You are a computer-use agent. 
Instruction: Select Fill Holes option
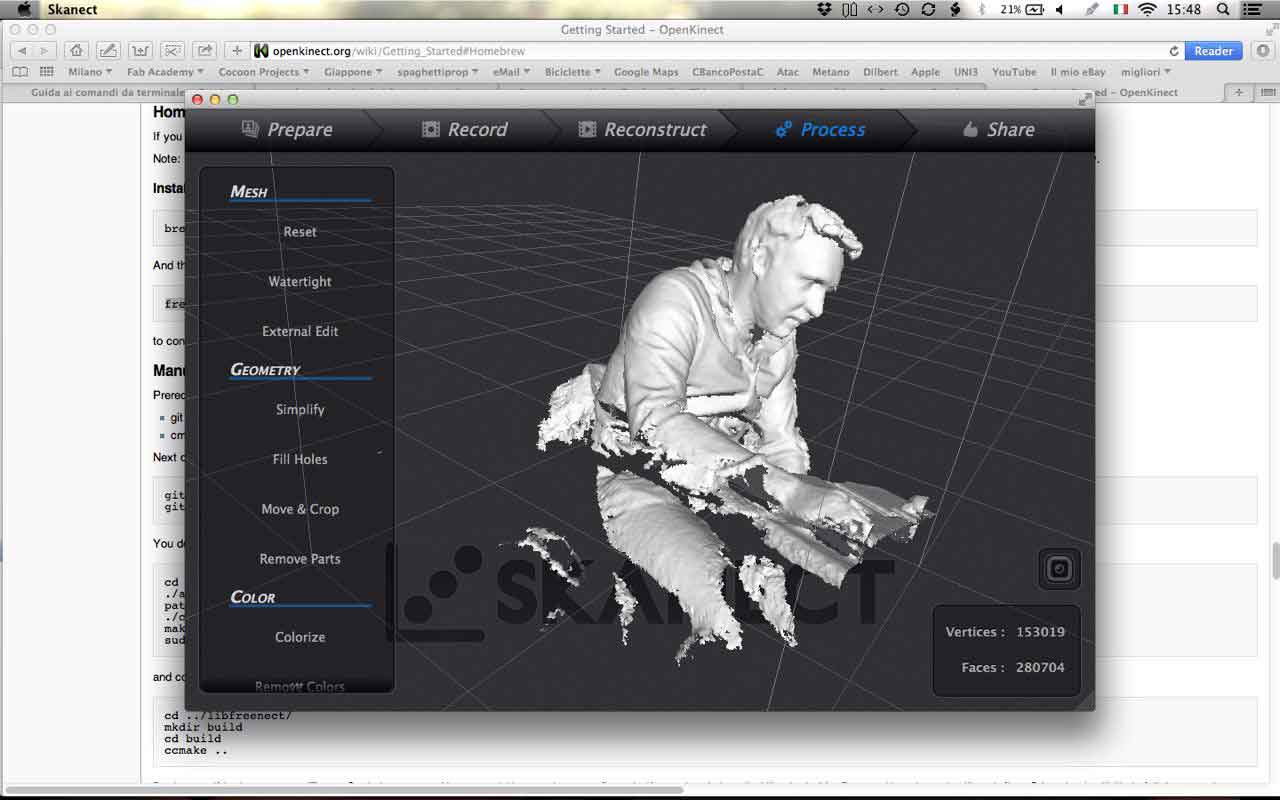click(300, 459)
